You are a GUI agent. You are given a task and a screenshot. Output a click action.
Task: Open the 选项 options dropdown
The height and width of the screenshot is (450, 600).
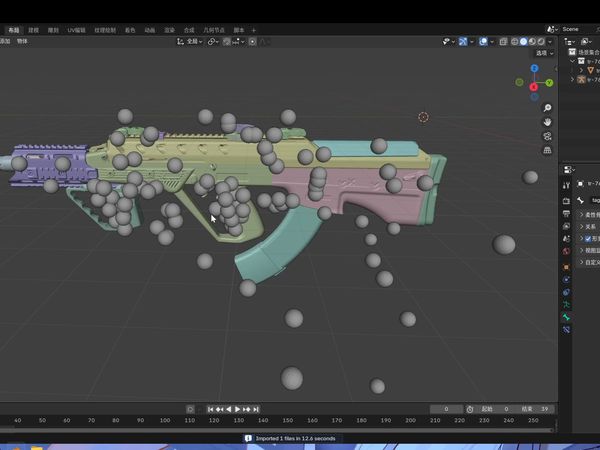[x=545, y=53]
